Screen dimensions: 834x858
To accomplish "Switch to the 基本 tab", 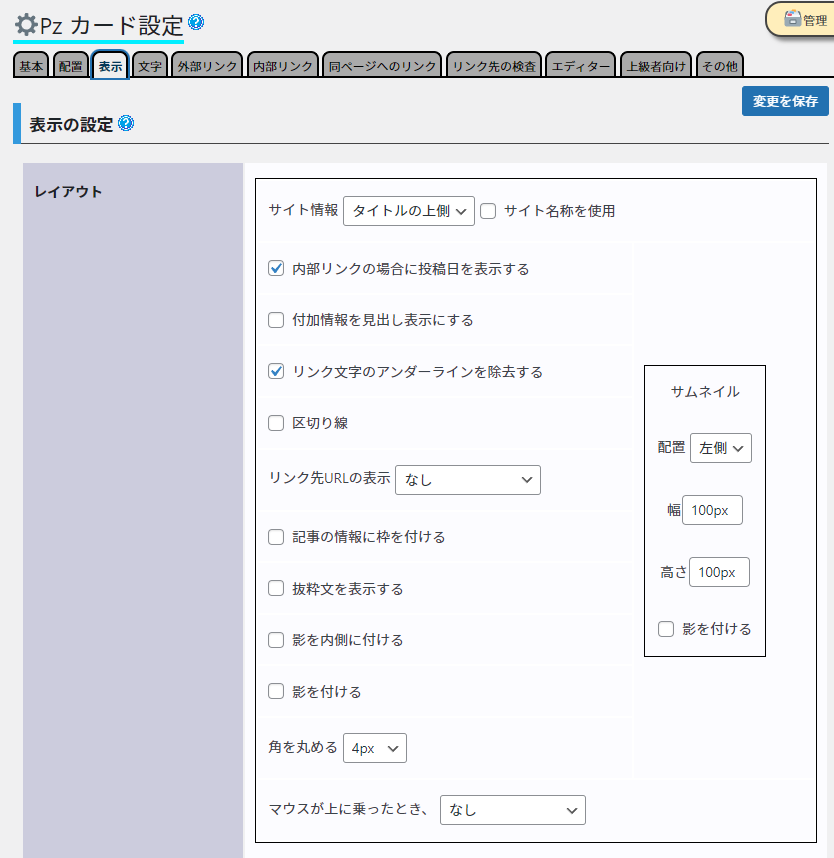I will (31, 66).
